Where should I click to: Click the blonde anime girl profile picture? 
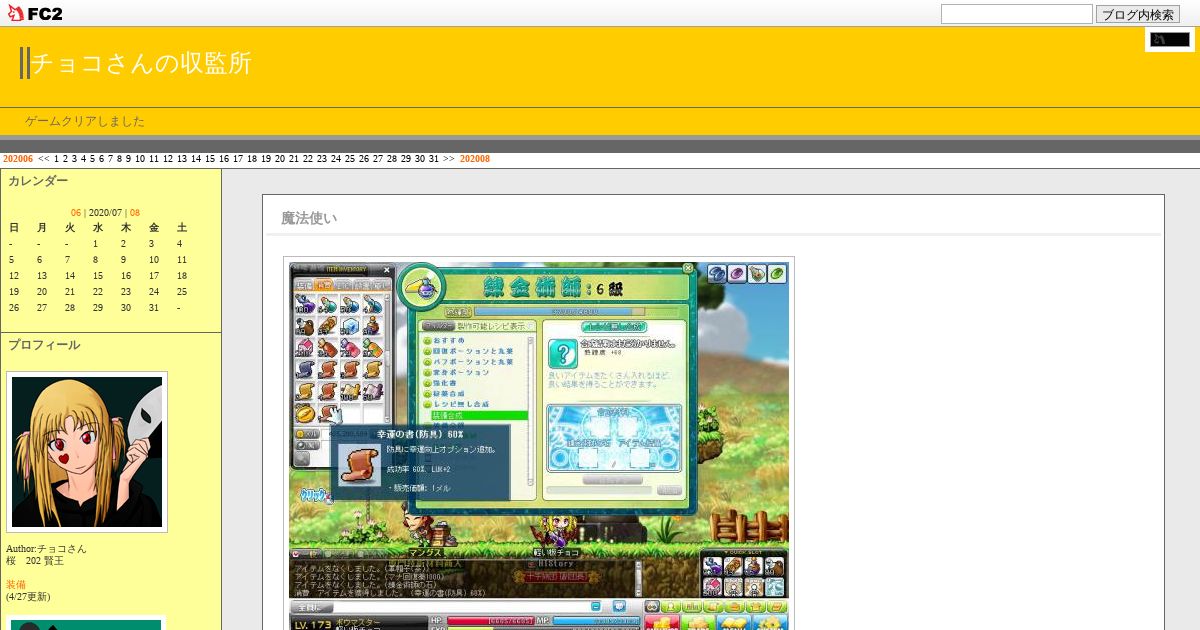point(87,452)
